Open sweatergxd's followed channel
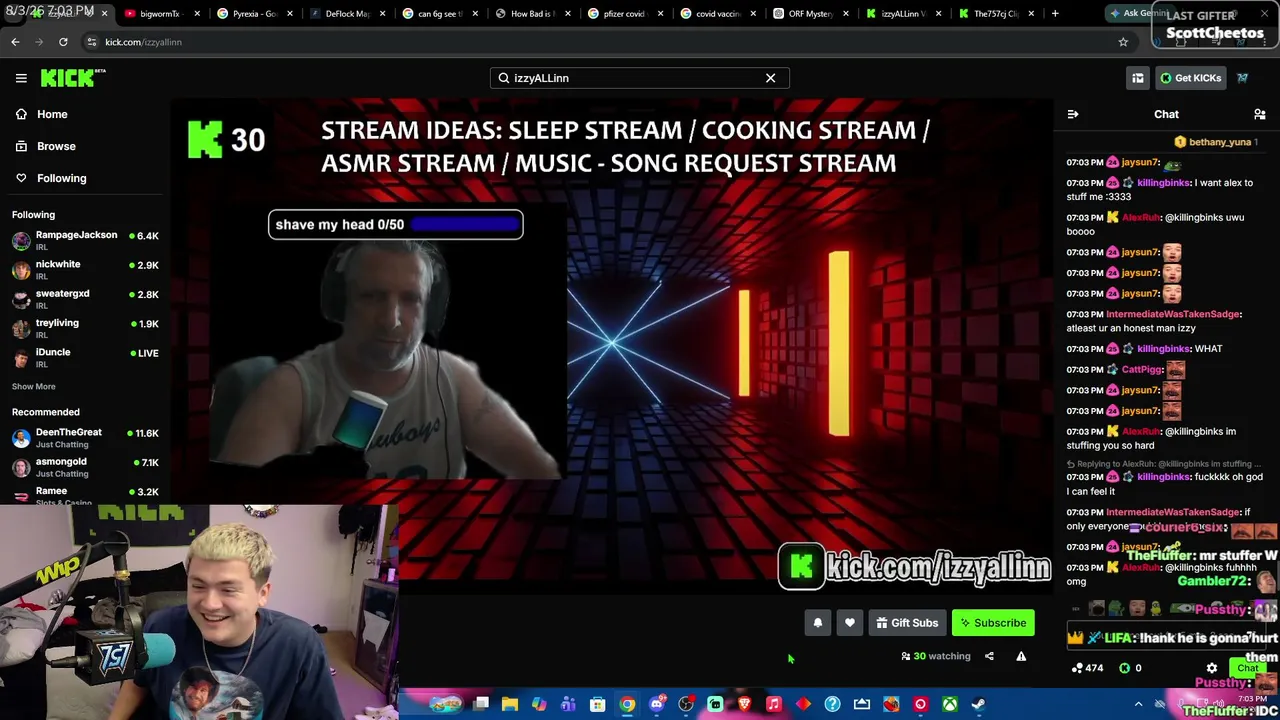This screenshot has width=1280, height=720. pos(85,298)
